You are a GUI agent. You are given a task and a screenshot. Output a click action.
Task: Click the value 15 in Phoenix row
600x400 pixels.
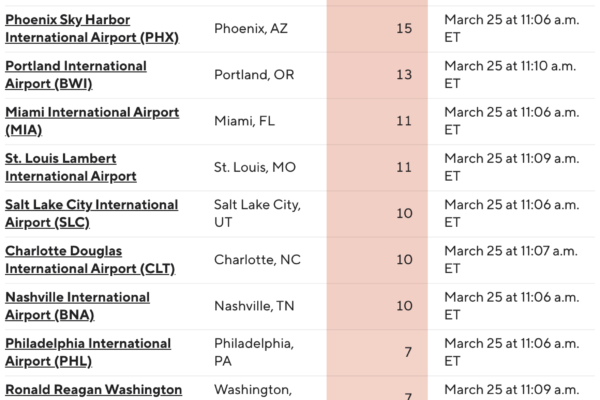[404, 28]
